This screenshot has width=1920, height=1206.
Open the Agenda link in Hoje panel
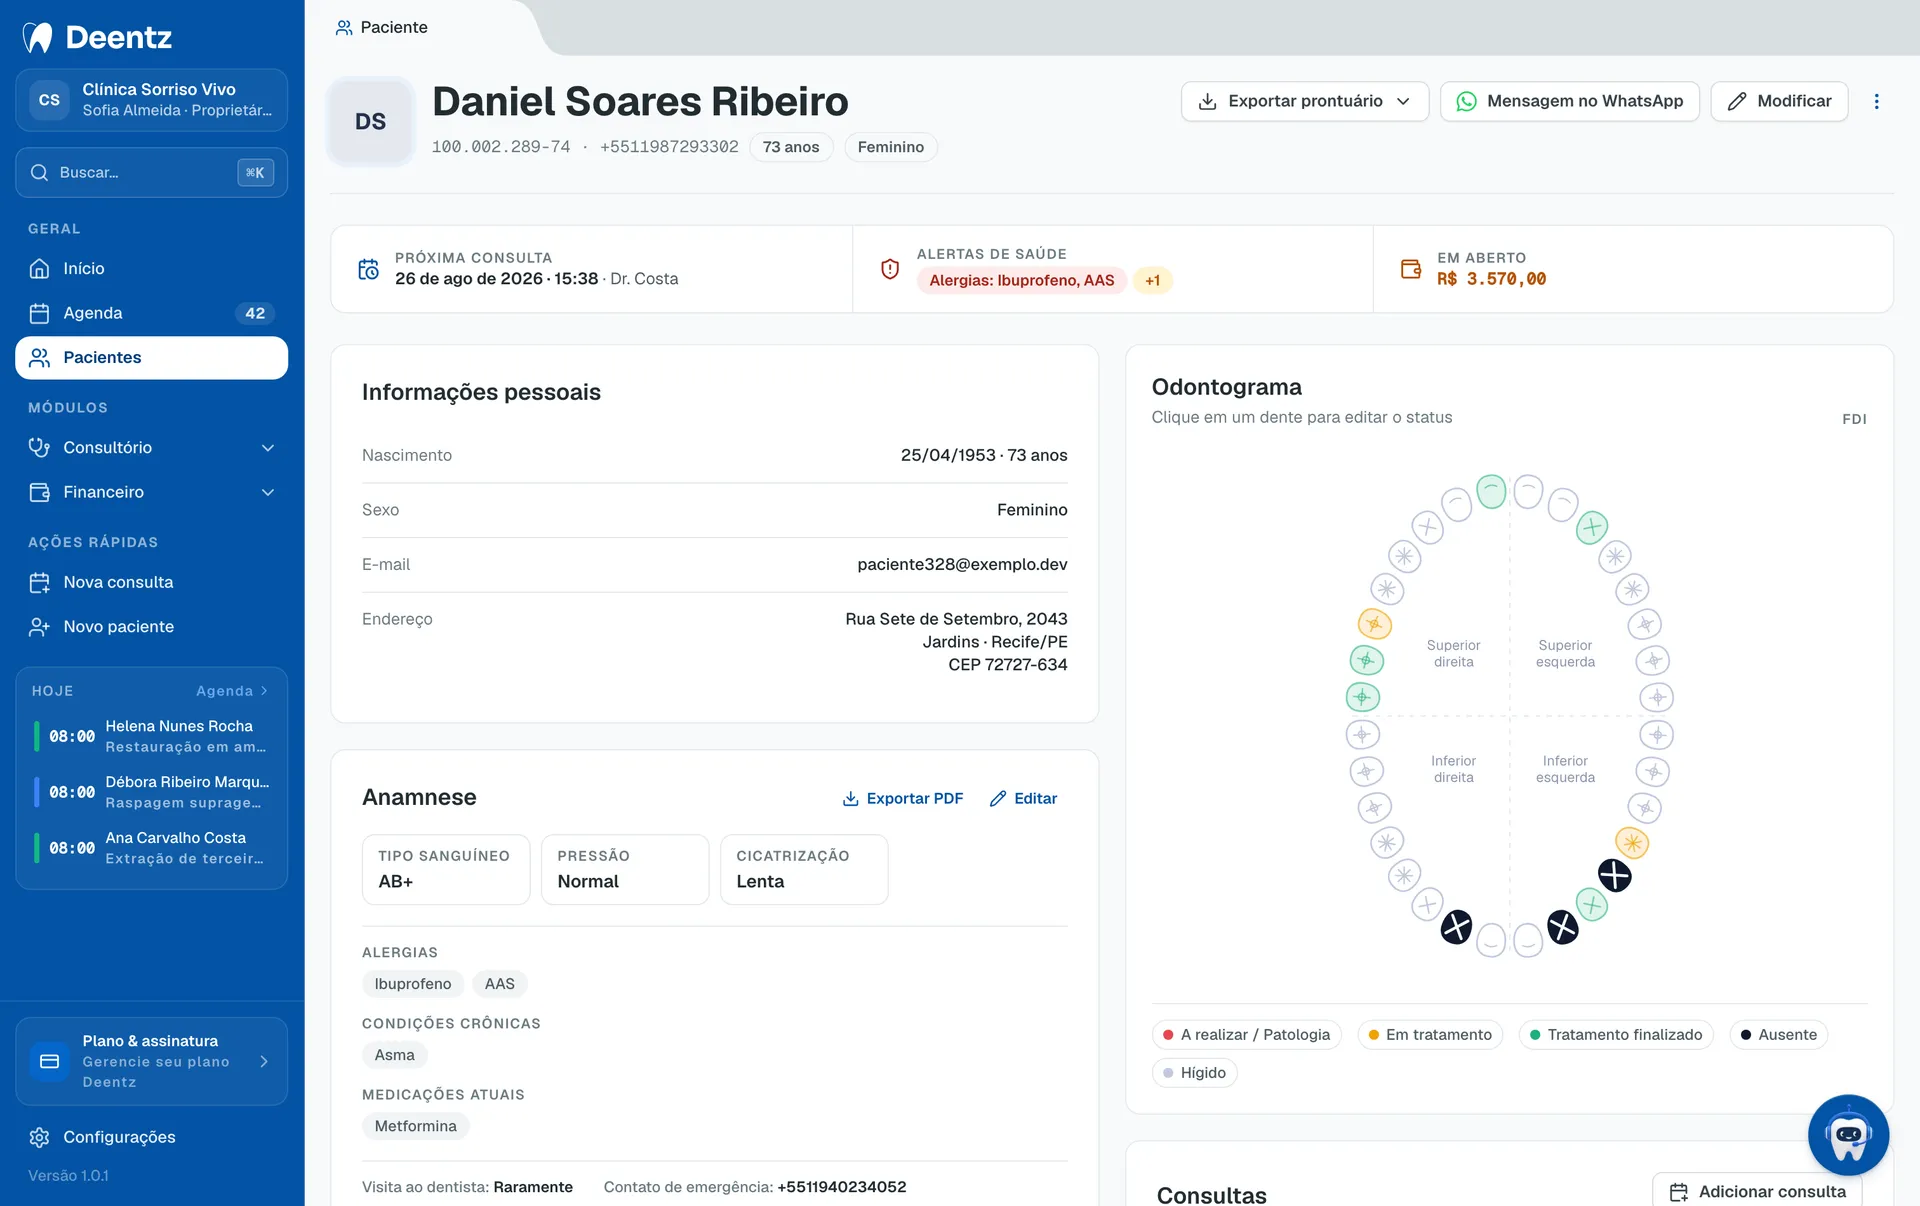[x=232, y=691]
